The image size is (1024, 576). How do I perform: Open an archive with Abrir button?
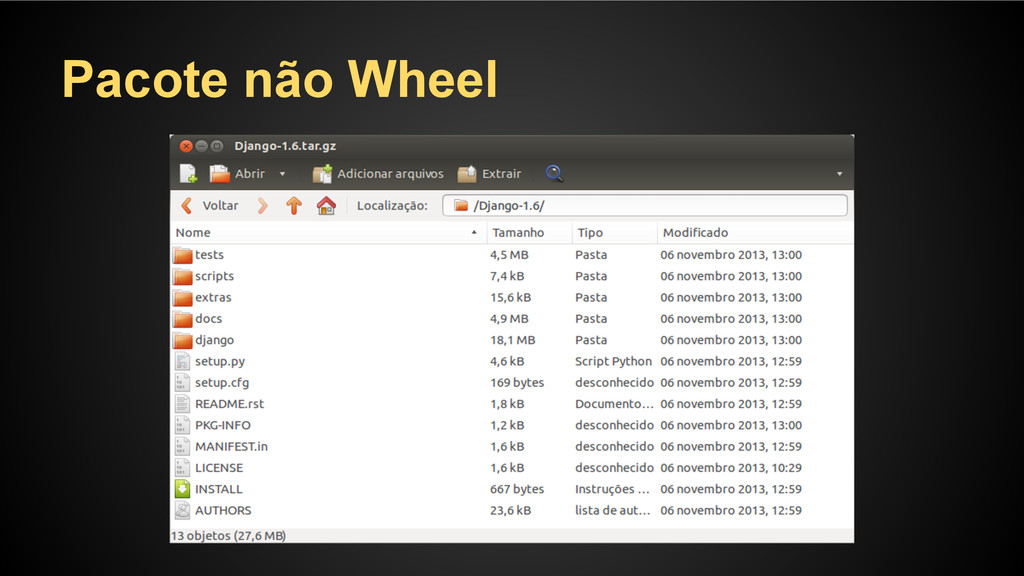tap(238, 174)
